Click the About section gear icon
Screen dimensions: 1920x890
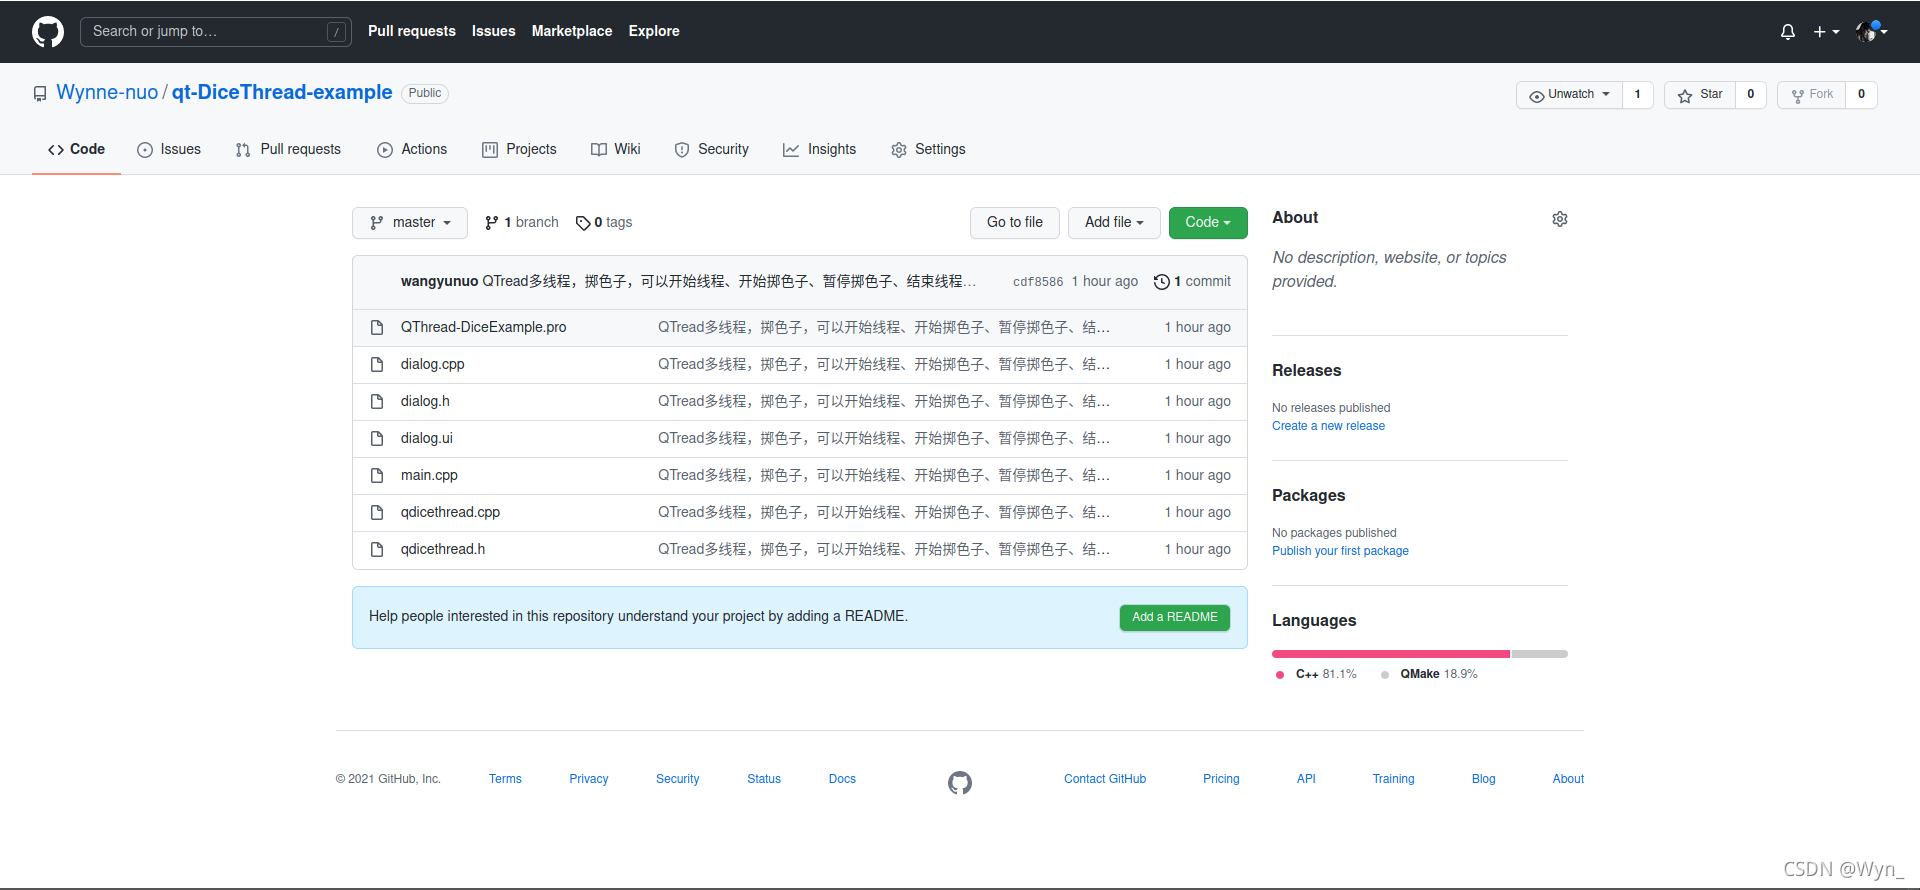pos(1560,219)
